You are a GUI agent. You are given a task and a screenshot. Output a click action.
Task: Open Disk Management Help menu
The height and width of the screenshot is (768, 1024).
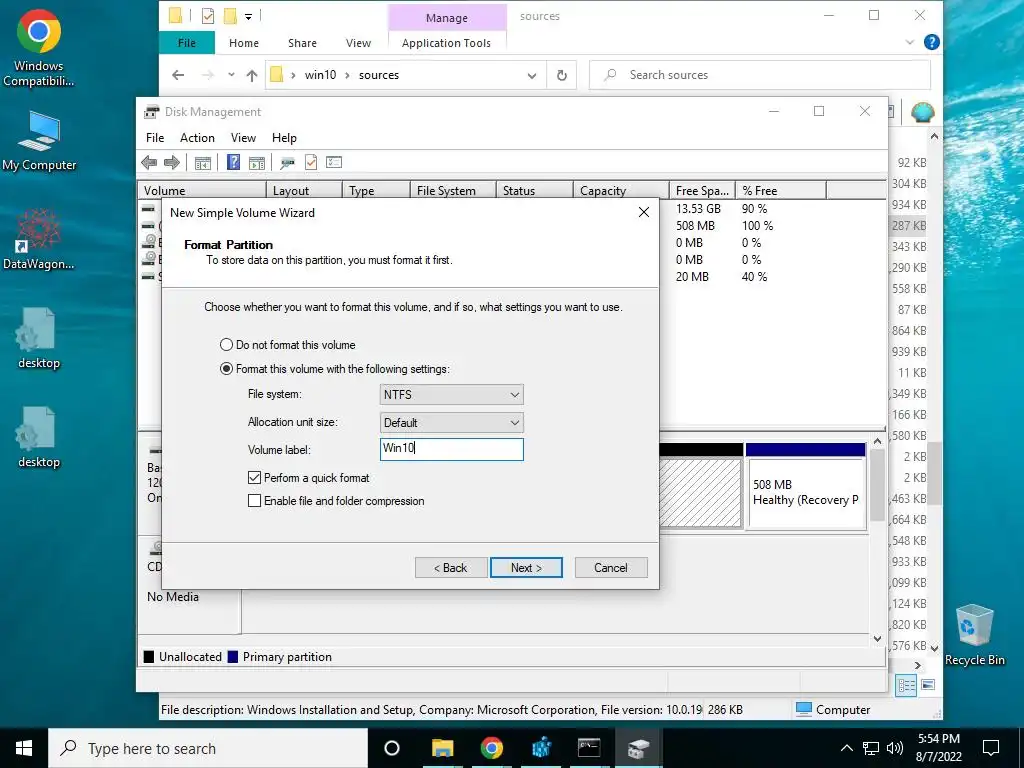pyautogui.click(x=284, y=138)
